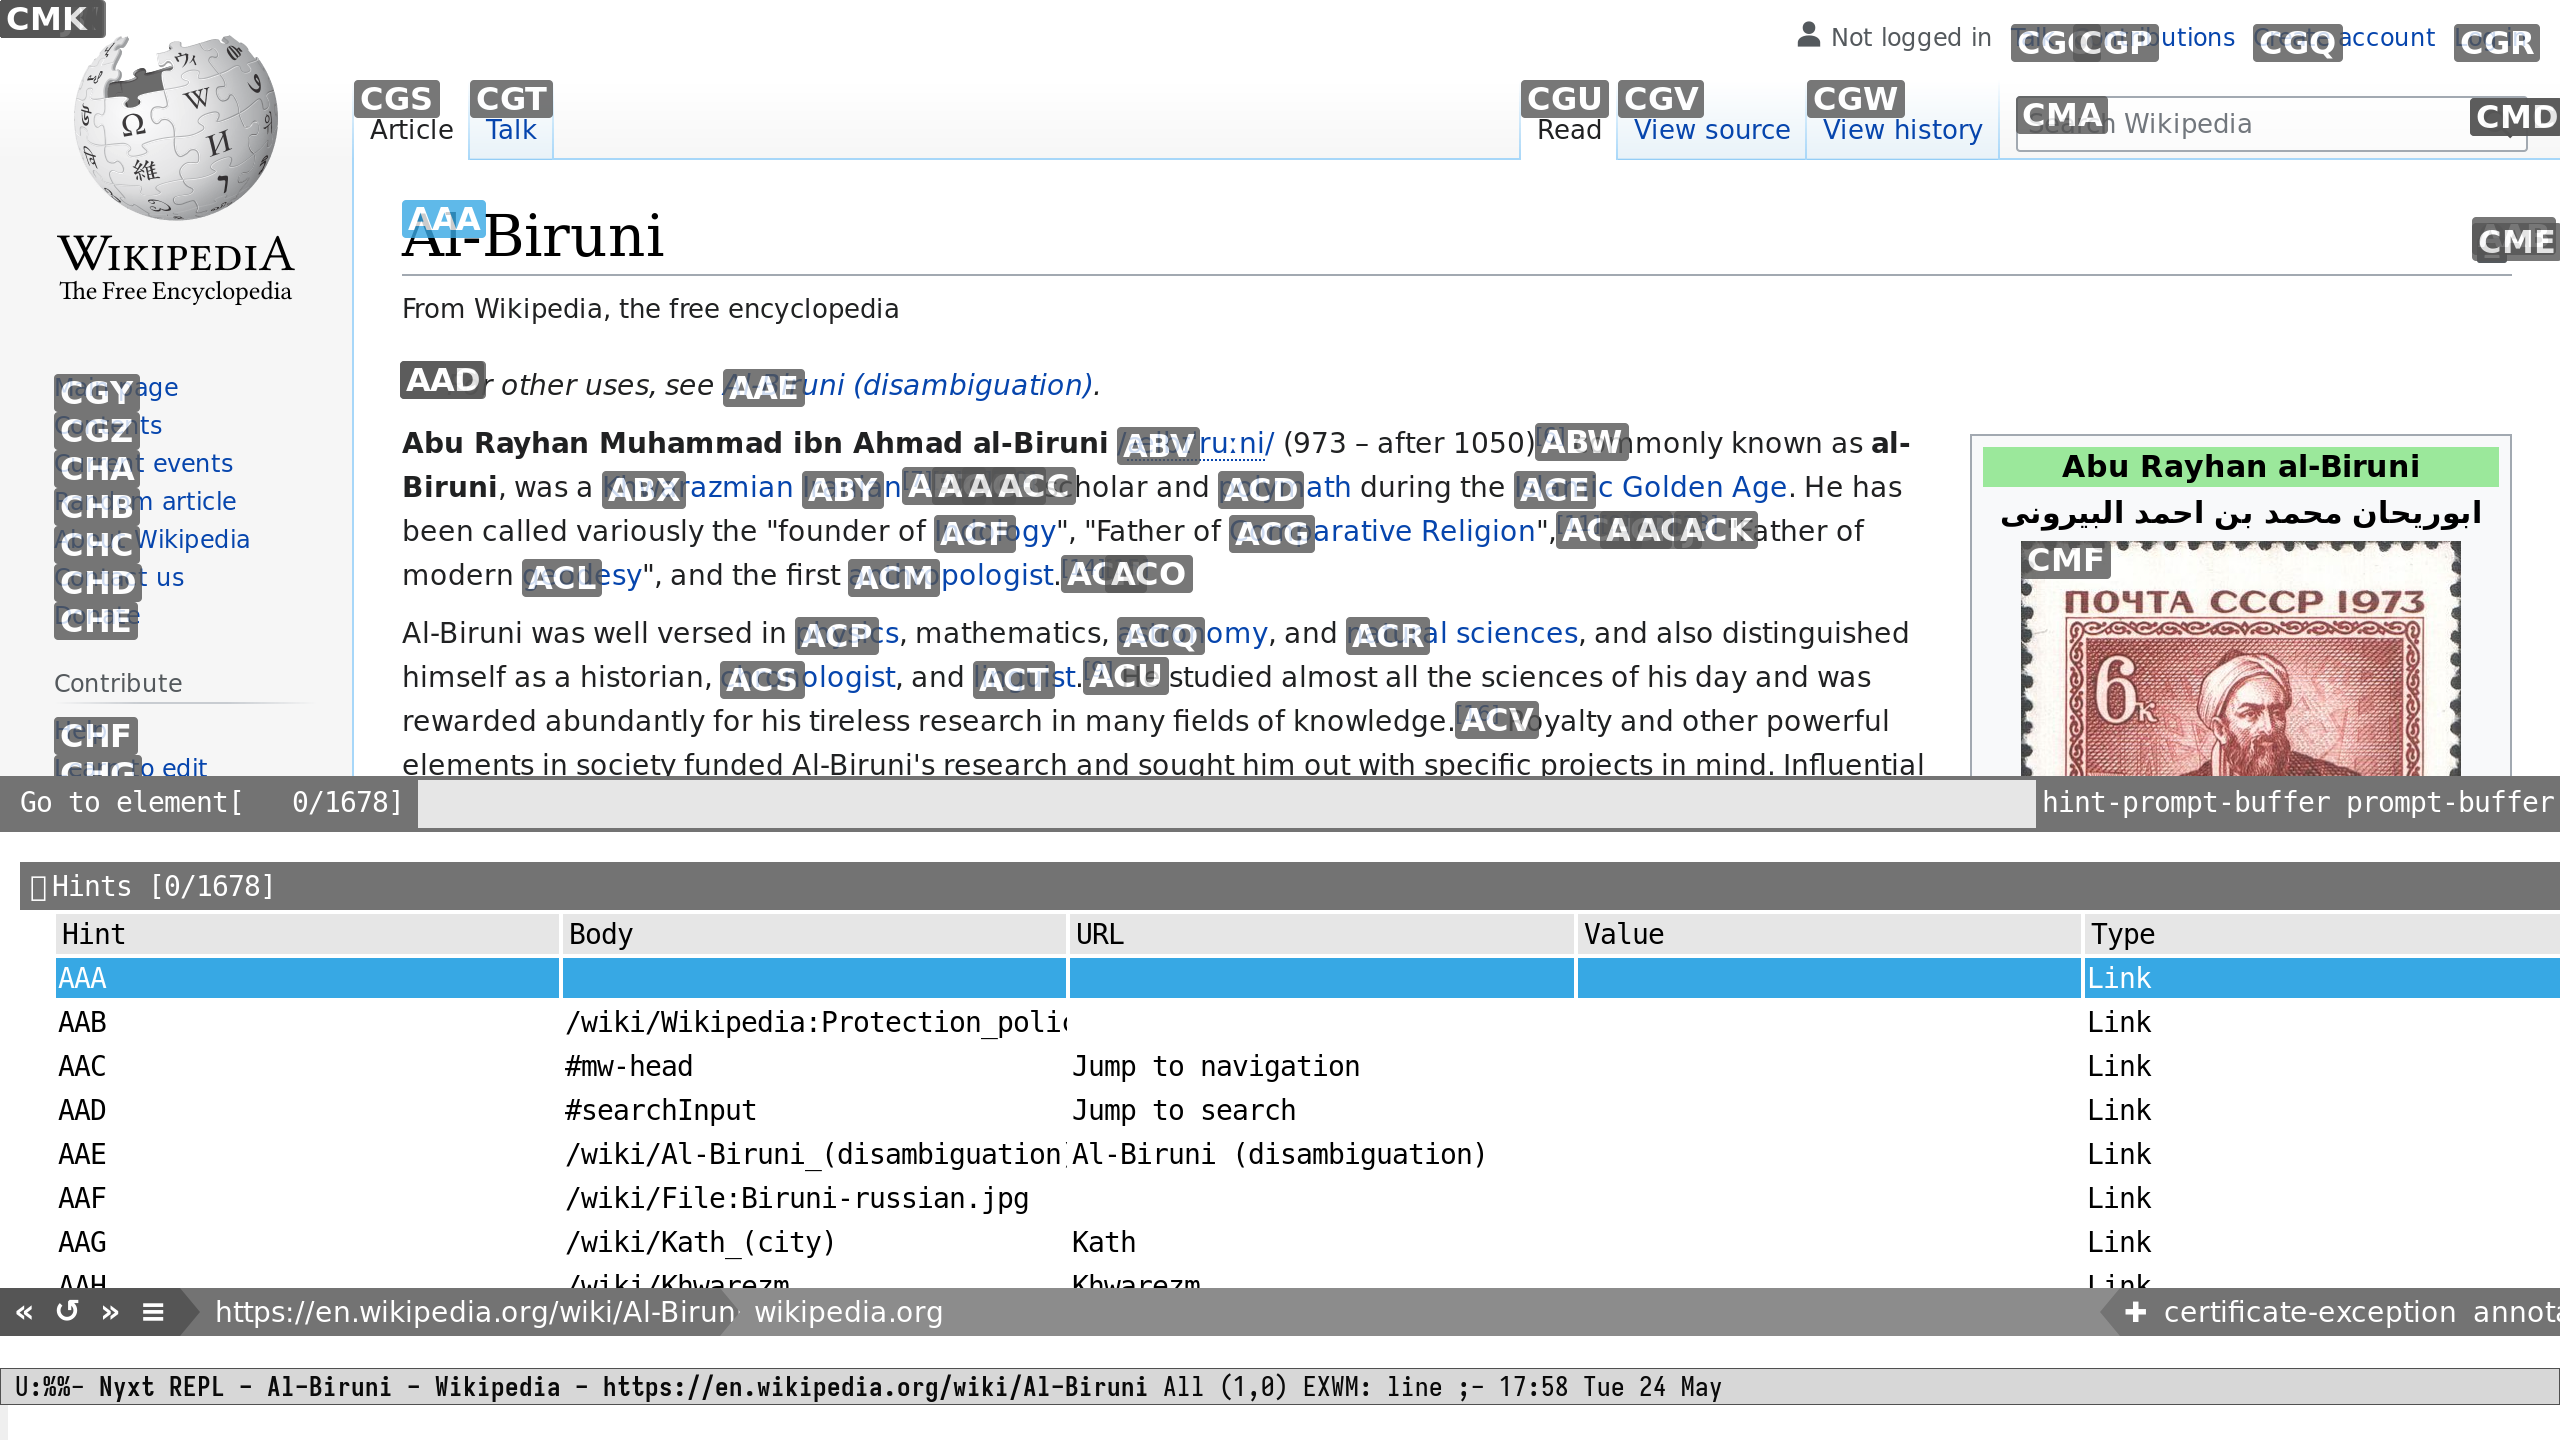Viewport: 2560px width, 1440px height.
Task: Click the user silhouette icon near Not logged in
Action: [x=1808, y=36]
